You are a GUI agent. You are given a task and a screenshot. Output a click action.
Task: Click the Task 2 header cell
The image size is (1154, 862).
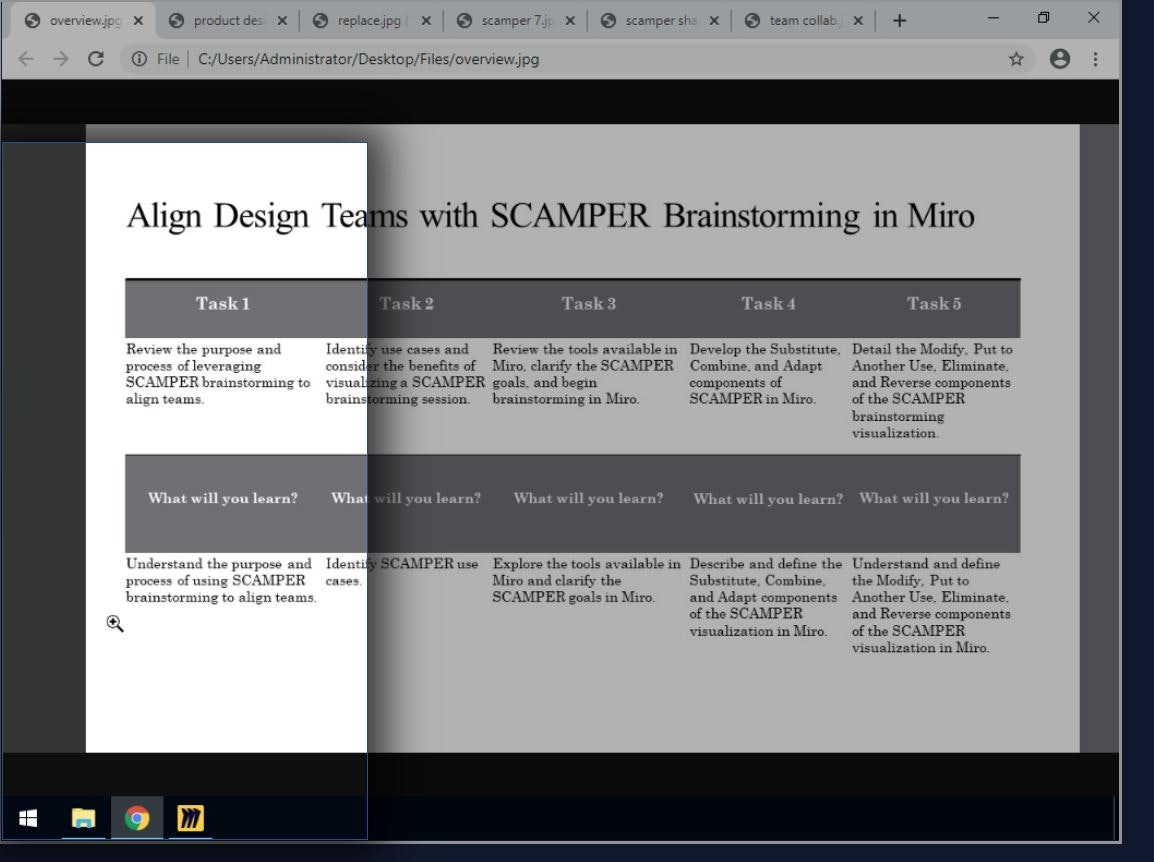click(x=406, y=304)
